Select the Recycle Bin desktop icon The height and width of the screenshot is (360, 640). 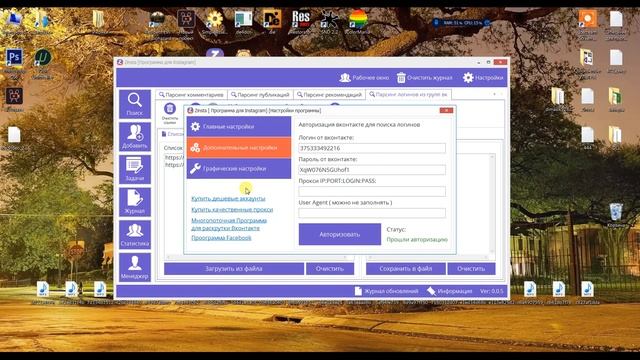point(616,215)
